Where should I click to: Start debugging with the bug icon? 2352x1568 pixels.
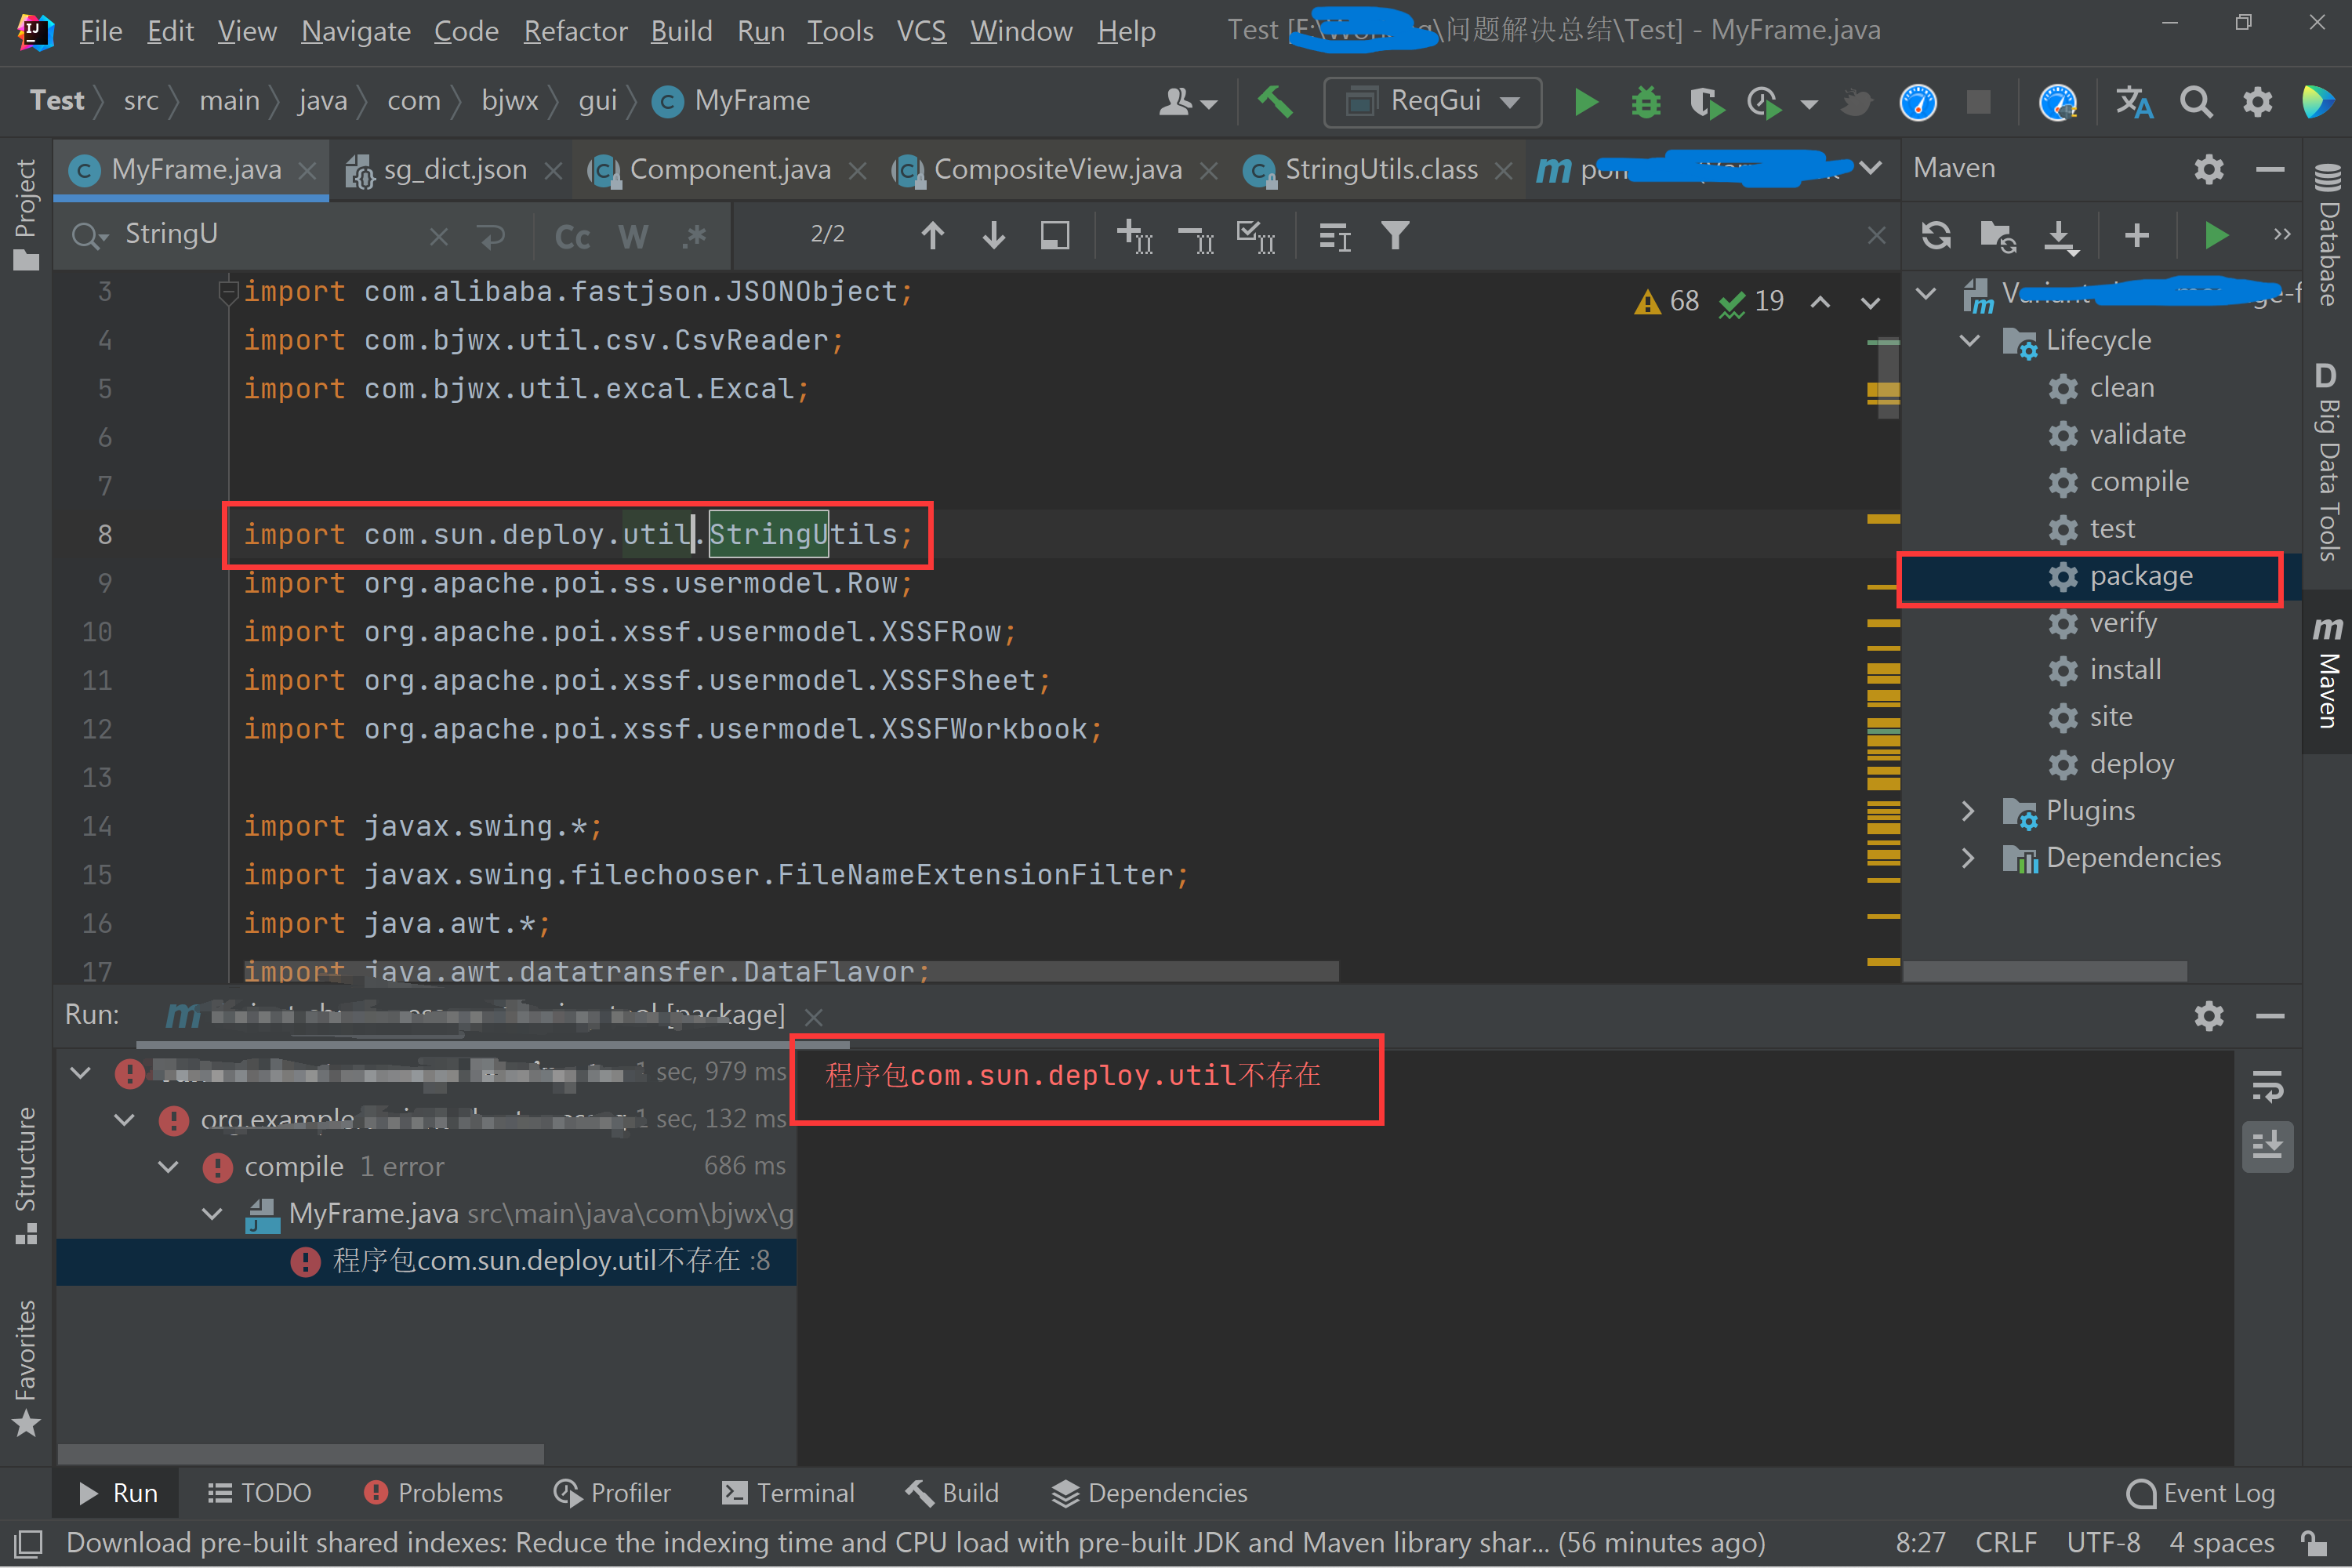(x=1646, y=101)
